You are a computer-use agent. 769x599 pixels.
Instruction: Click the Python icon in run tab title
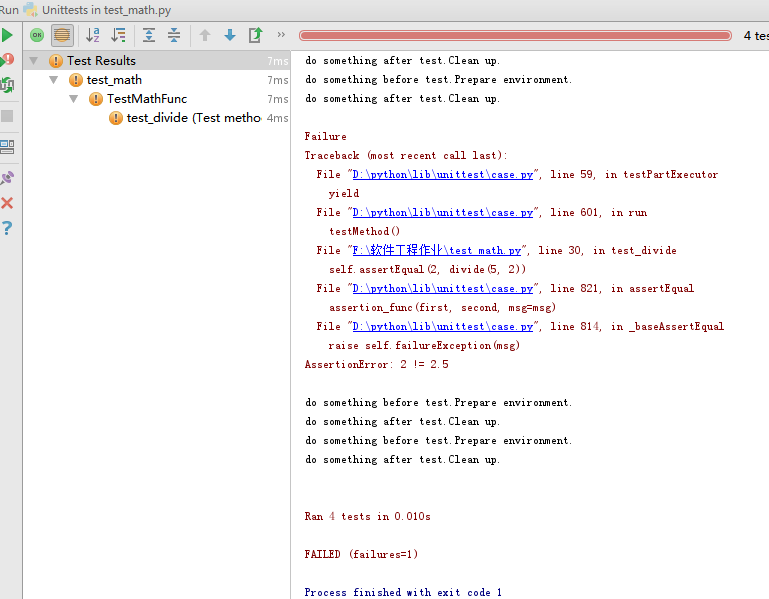pos(30,9)
